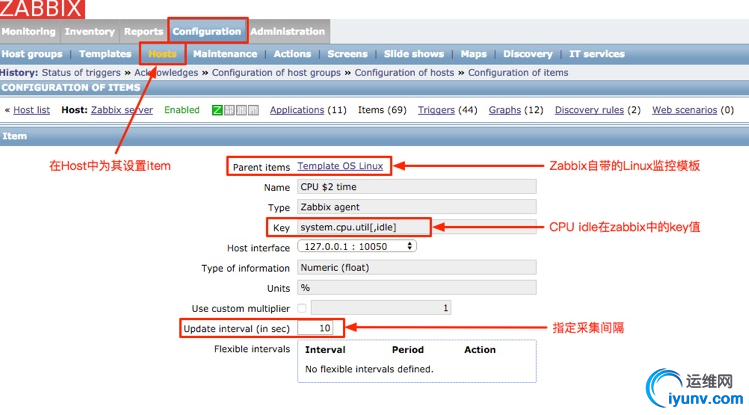Screen dimensions: 749x415
Task: Click the Units field showing %
Action: 417,287
